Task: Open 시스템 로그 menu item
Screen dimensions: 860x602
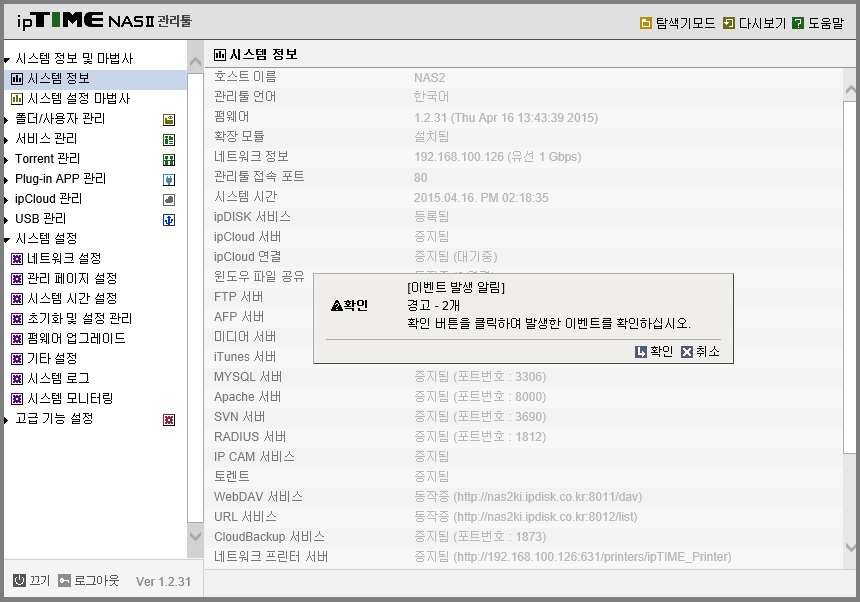Action: (58, 378)
